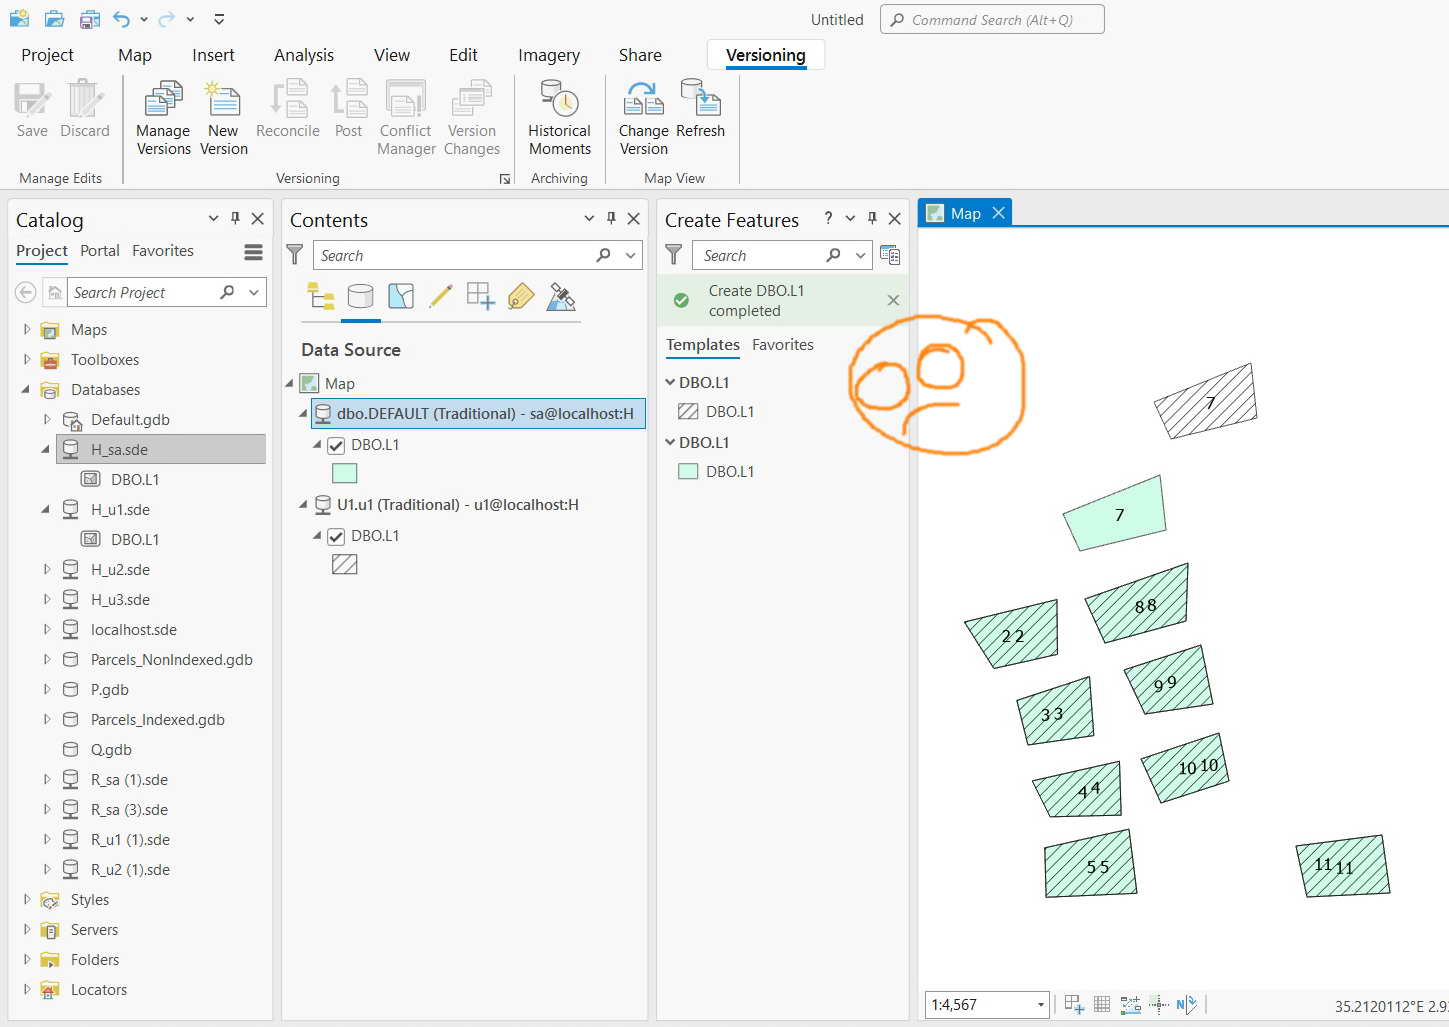
Task: Click the Command Search box
Action: (992, 19)
